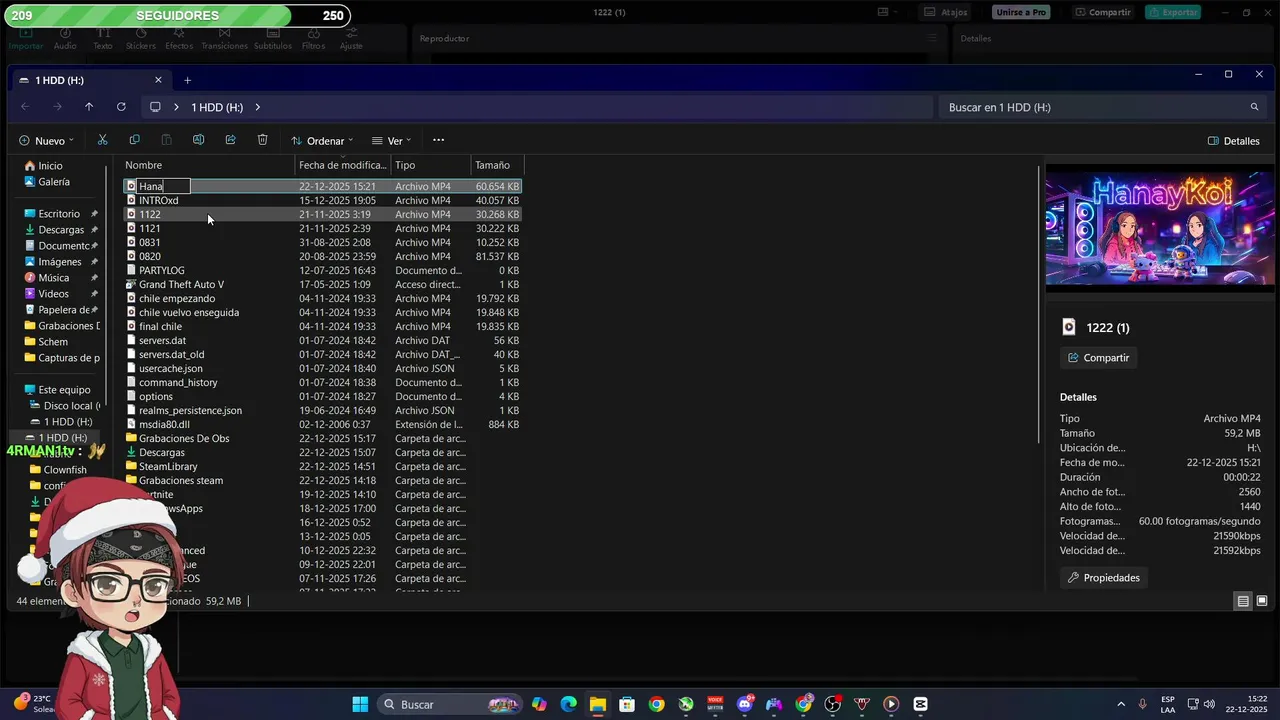Click the Windows Start button
Screen dimensions: 1280x720
coord(360,704)
